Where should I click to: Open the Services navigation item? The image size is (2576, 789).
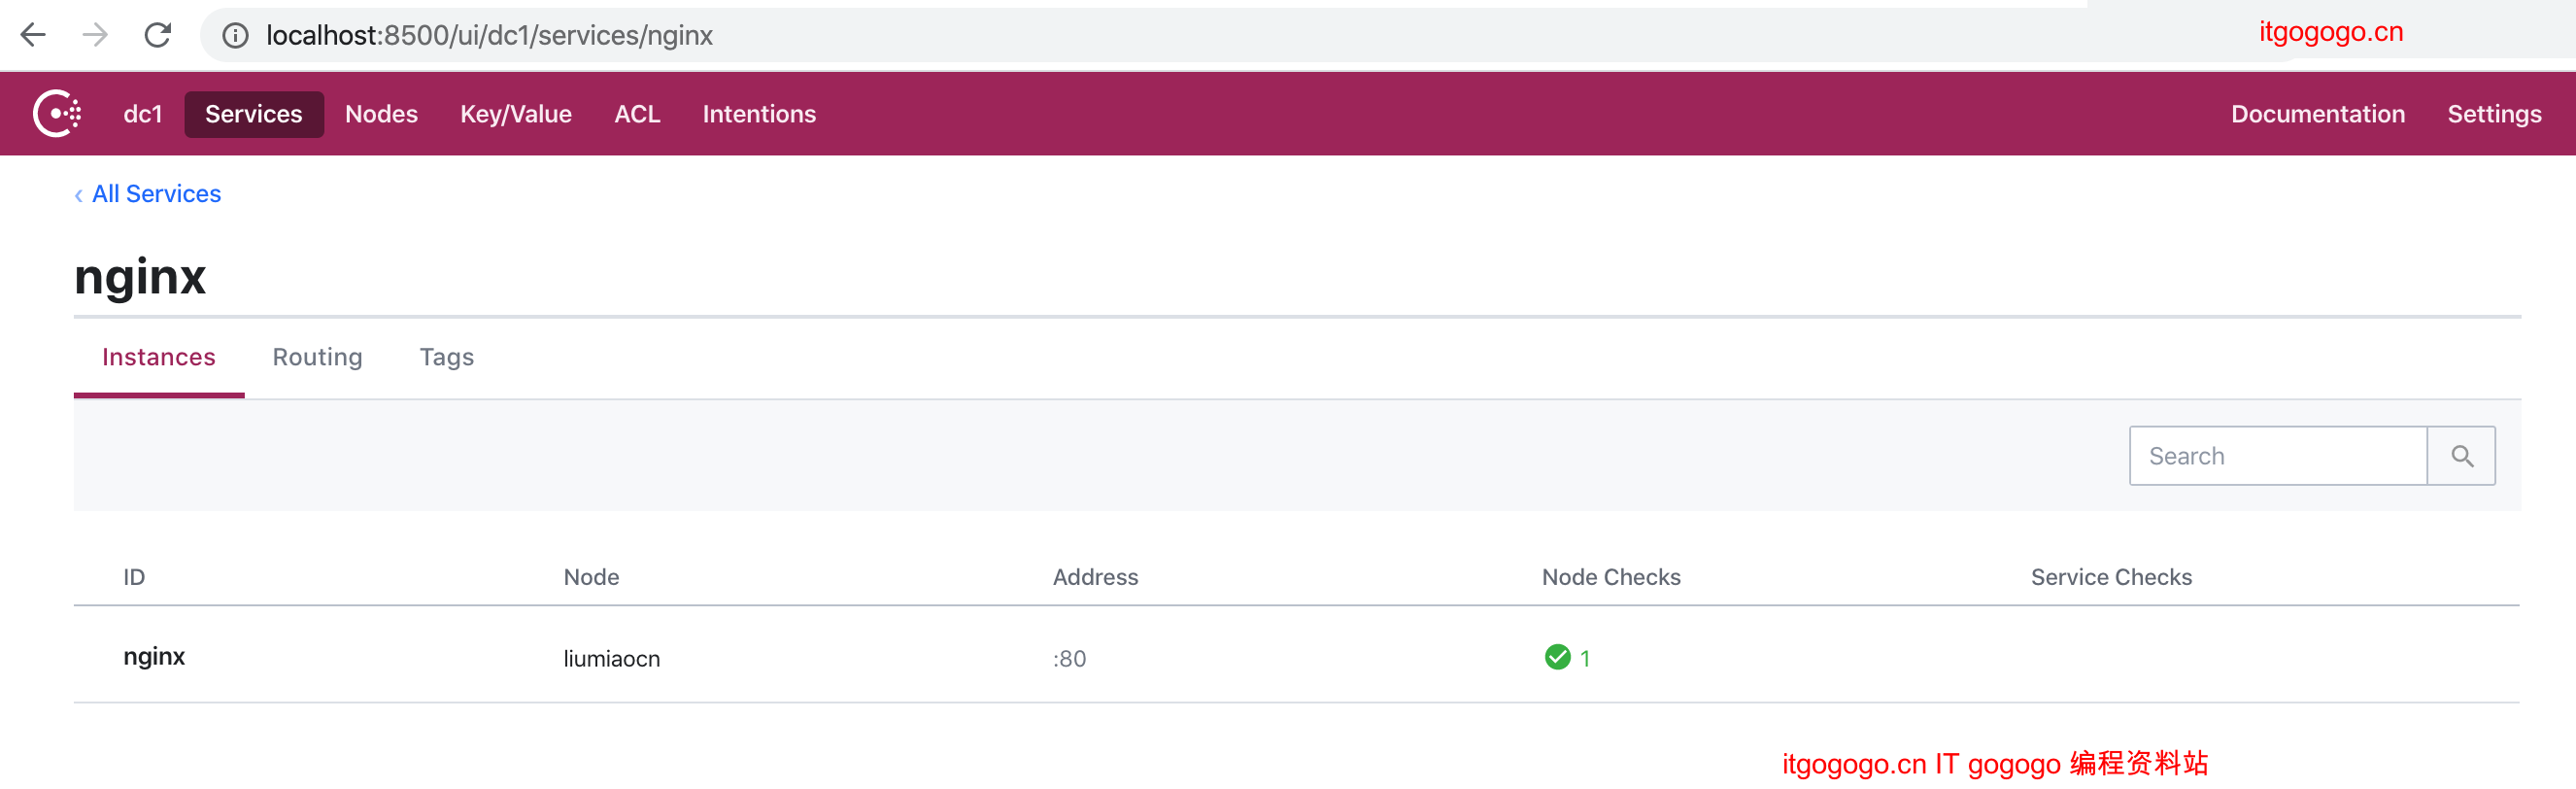tap(253, 114)
